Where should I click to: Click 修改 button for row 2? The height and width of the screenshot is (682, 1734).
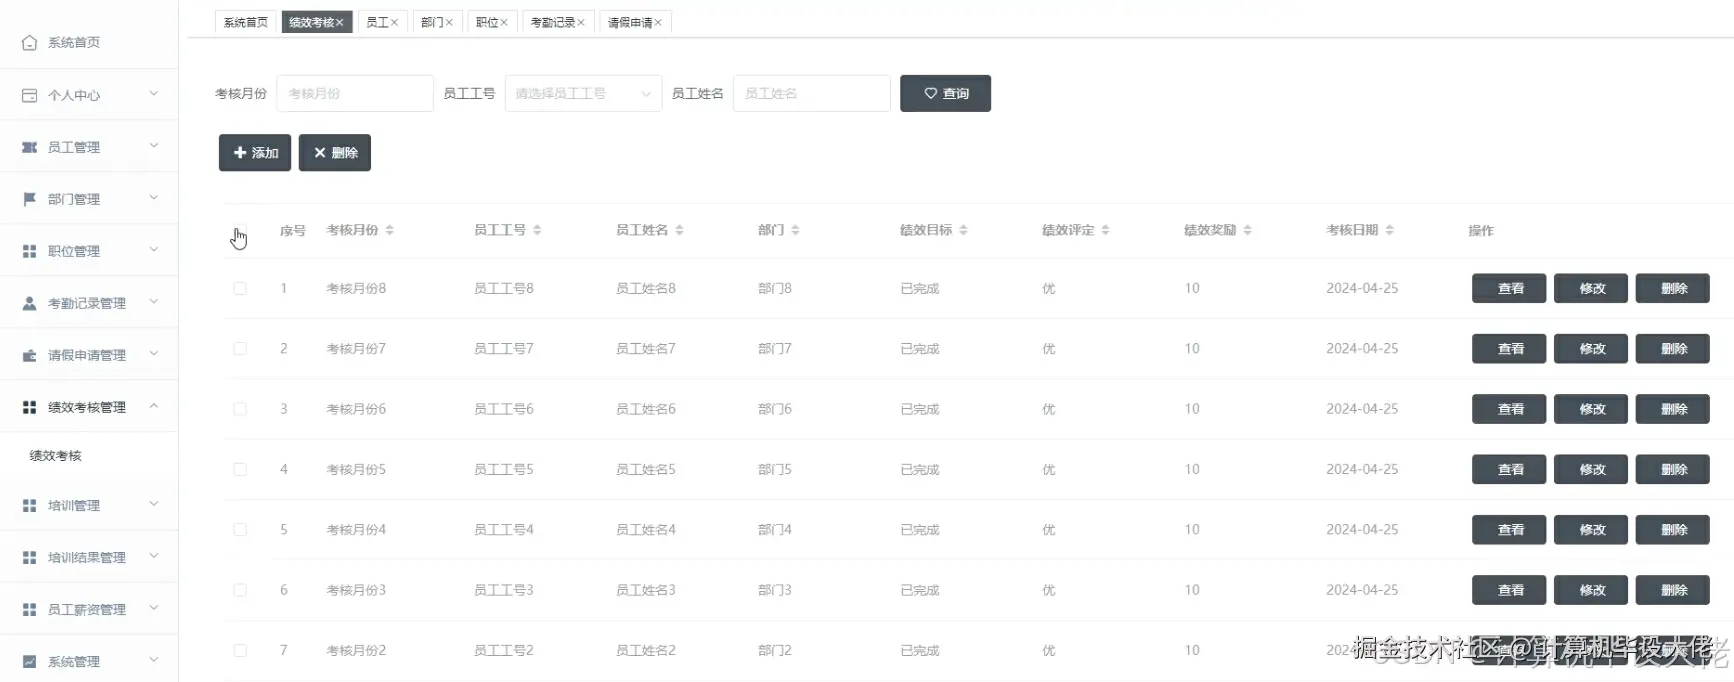point(1591,349)
